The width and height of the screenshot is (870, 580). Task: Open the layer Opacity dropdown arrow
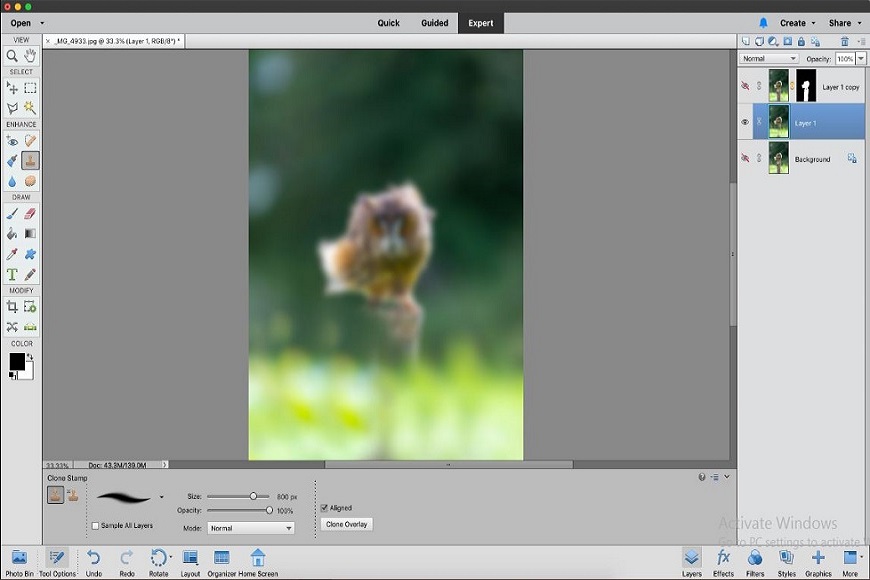pyautogui.click(x=861, y=58)
